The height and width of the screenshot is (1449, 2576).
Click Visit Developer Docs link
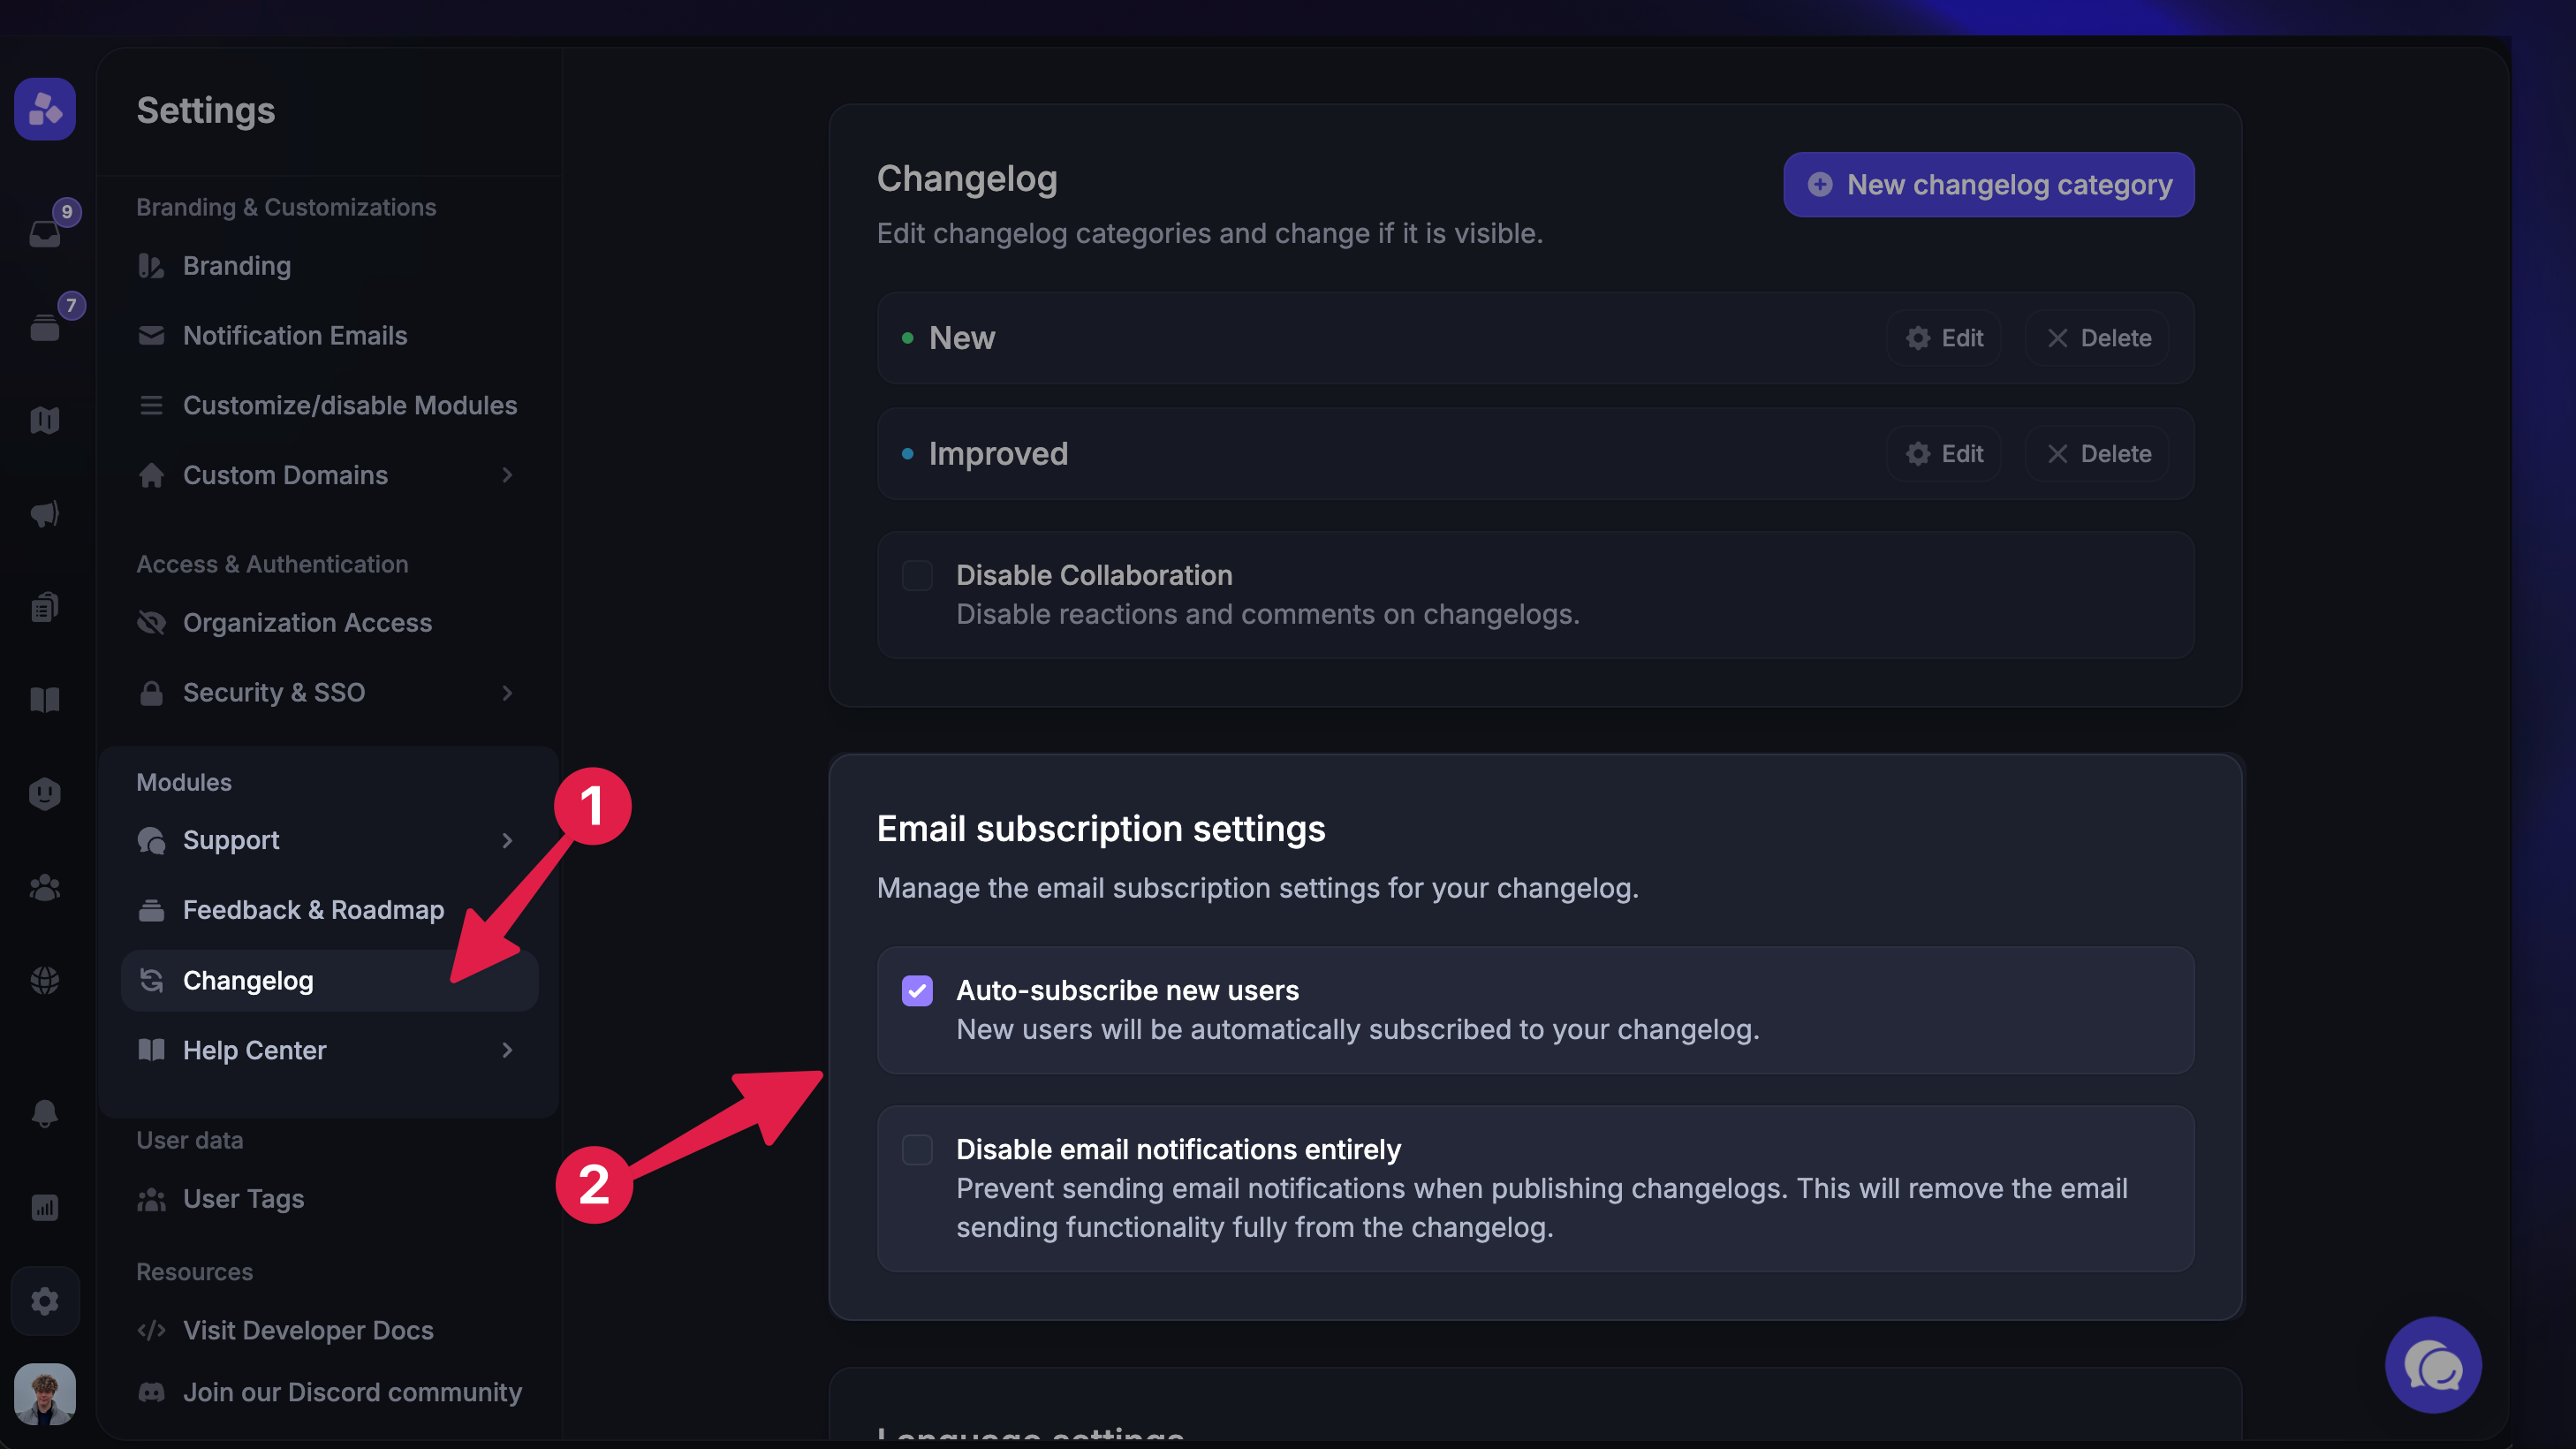pos(308,1330)
